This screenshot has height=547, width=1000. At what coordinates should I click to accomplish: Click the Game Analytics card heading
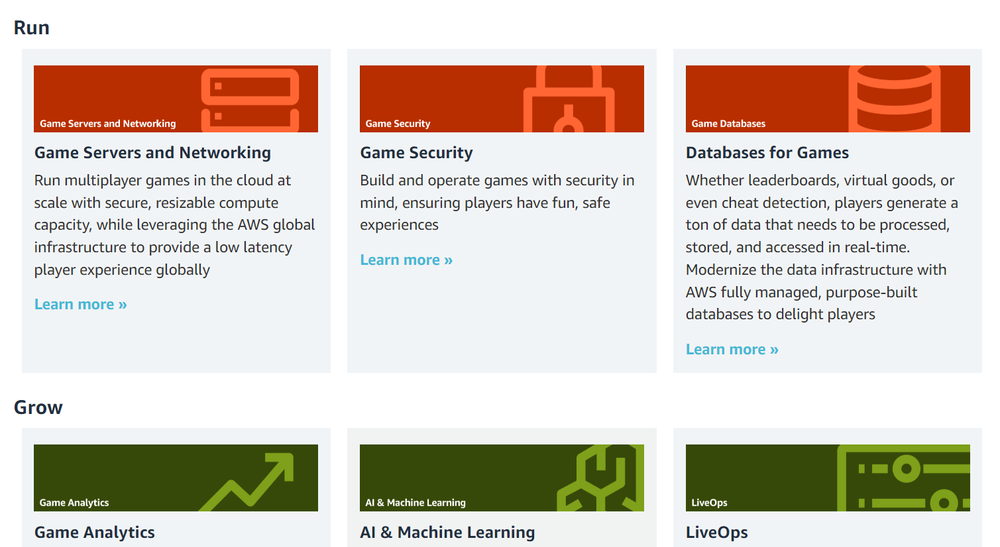tap(94, 532)
